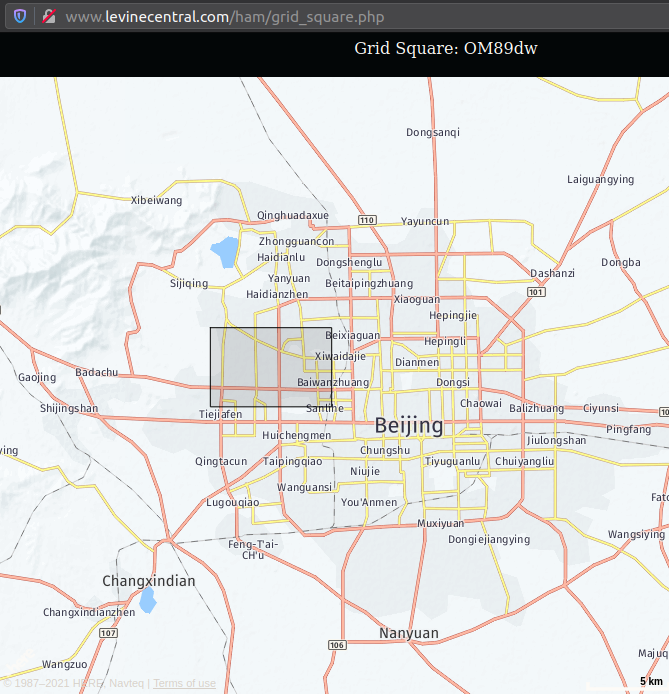Click the Dongsanqi map label

(433, 132)
